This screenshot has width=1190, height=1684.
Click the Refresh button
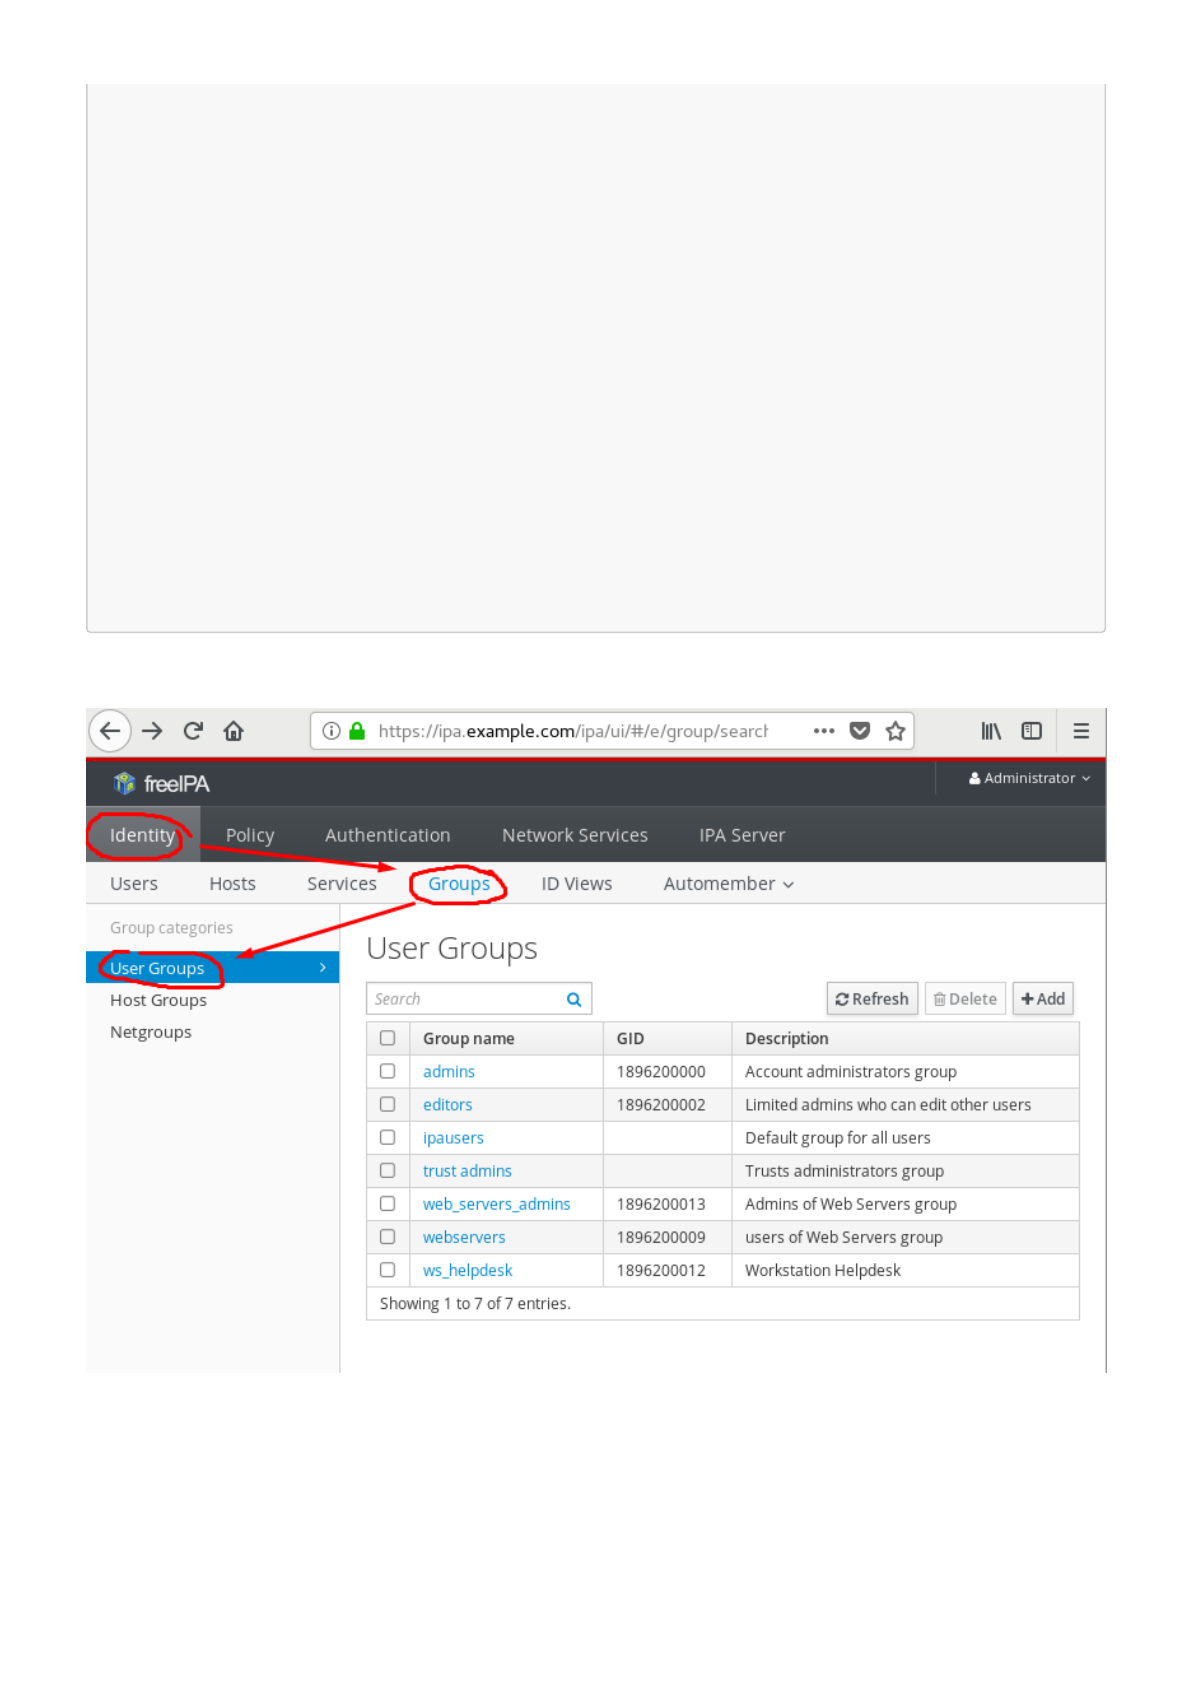pyautogui.click(x=872, y=999)
